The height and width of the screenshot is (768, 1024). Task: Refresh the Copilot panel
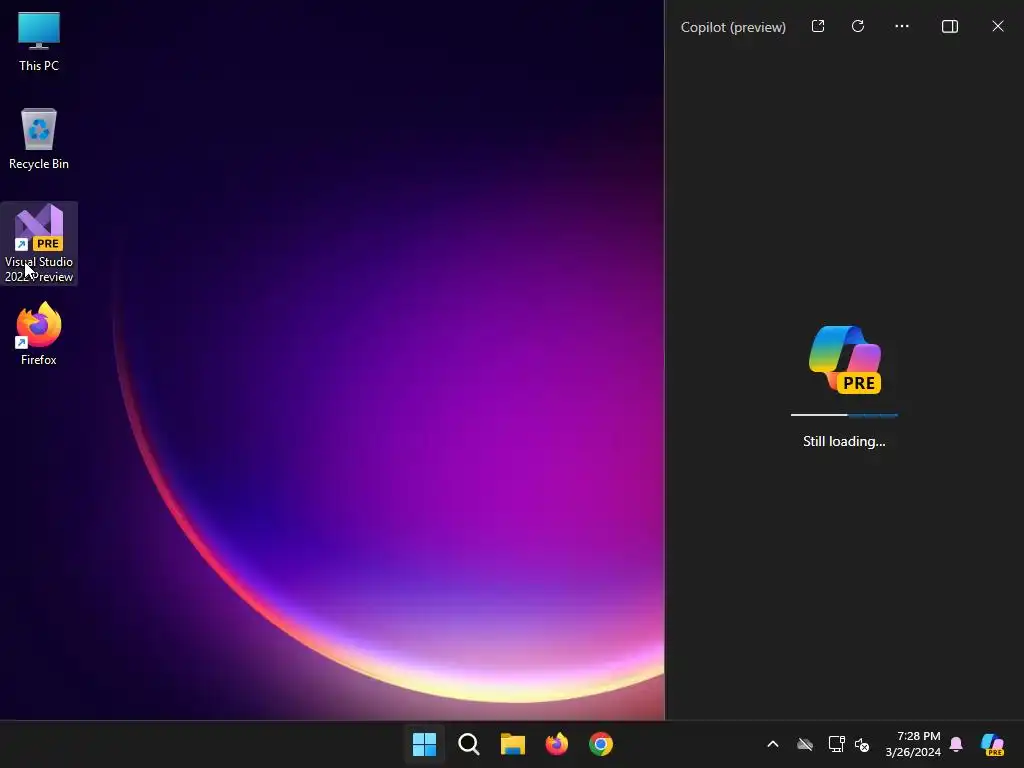(858, 26)
